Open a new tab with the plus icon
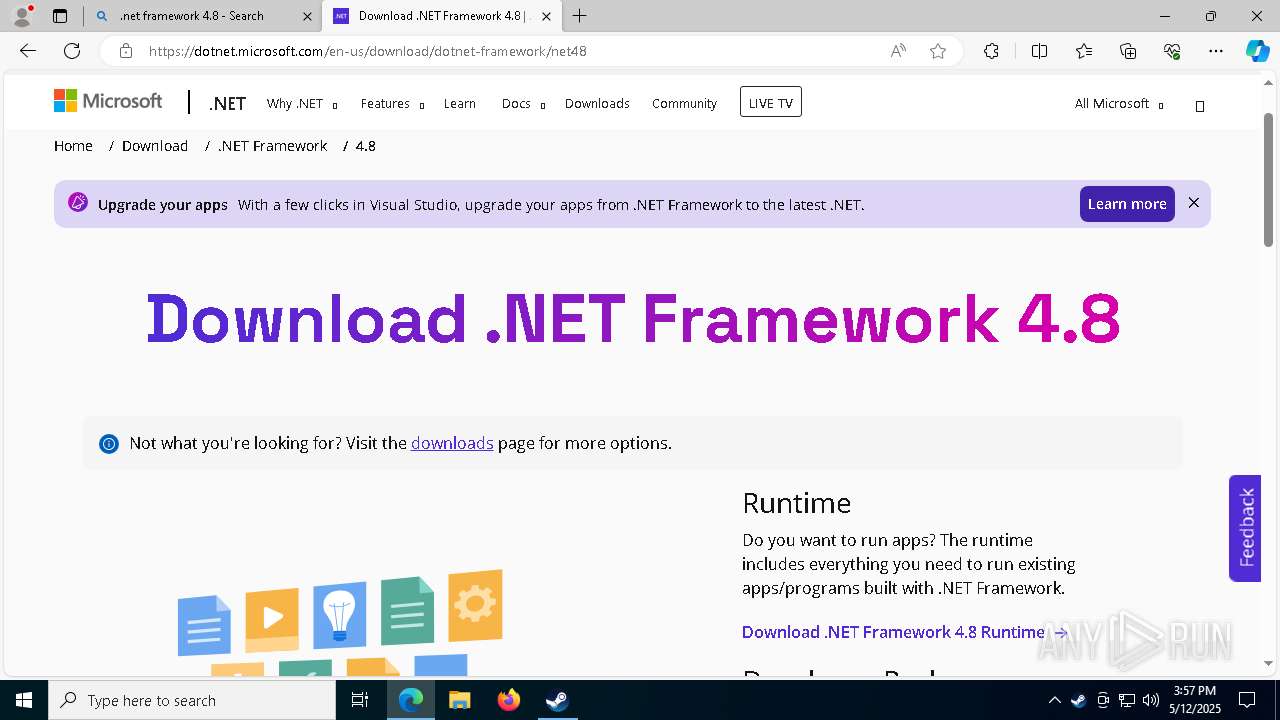The image size is (1280, 720). [x=580, y=16]
